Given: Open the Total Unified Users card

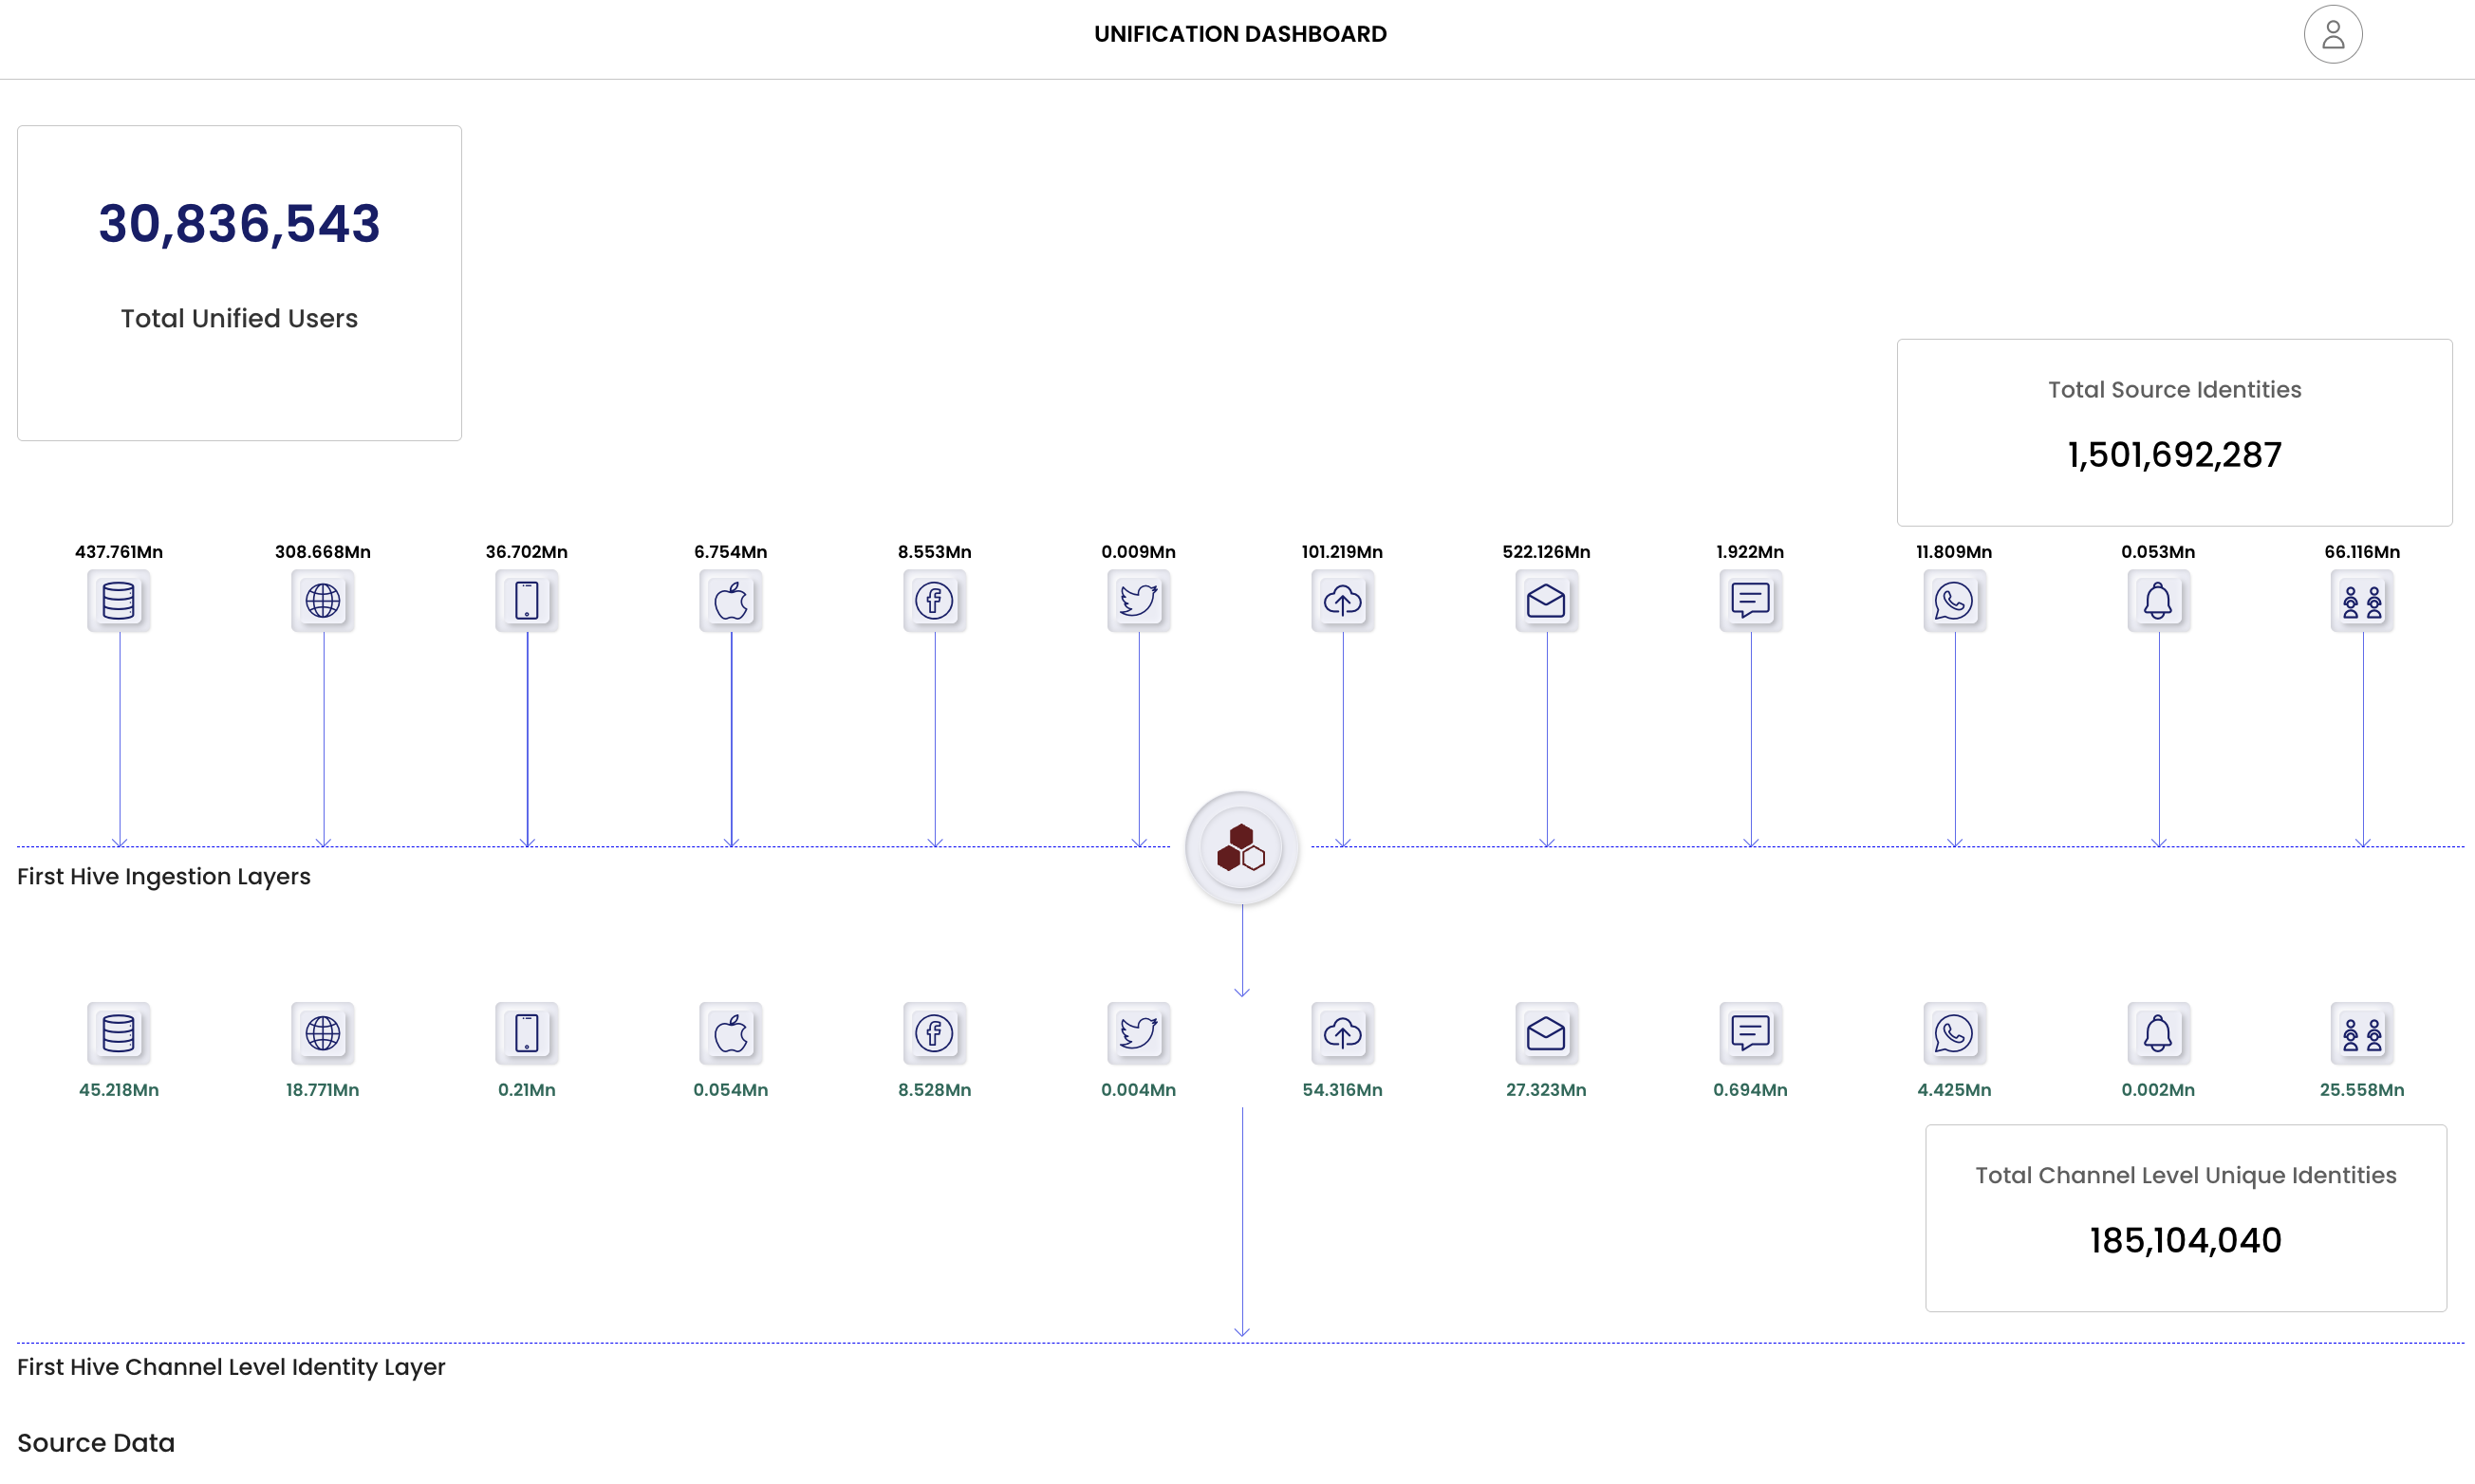Looking at the screenshot, I should [239, 282].
